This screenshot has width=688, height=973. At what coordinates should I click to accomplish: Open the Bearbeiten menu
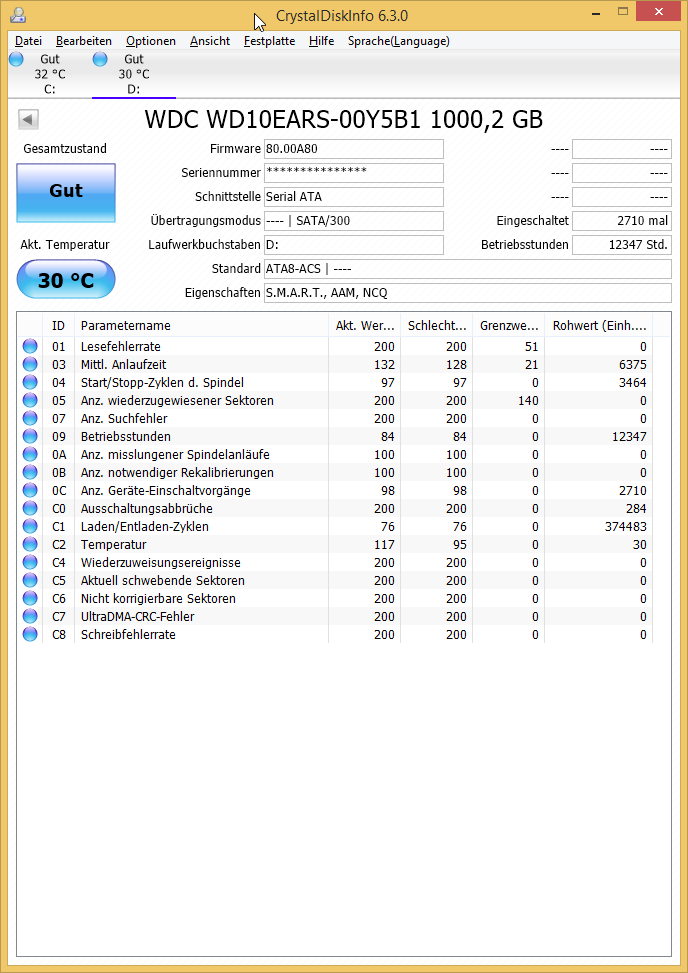[x=84, y=41]
